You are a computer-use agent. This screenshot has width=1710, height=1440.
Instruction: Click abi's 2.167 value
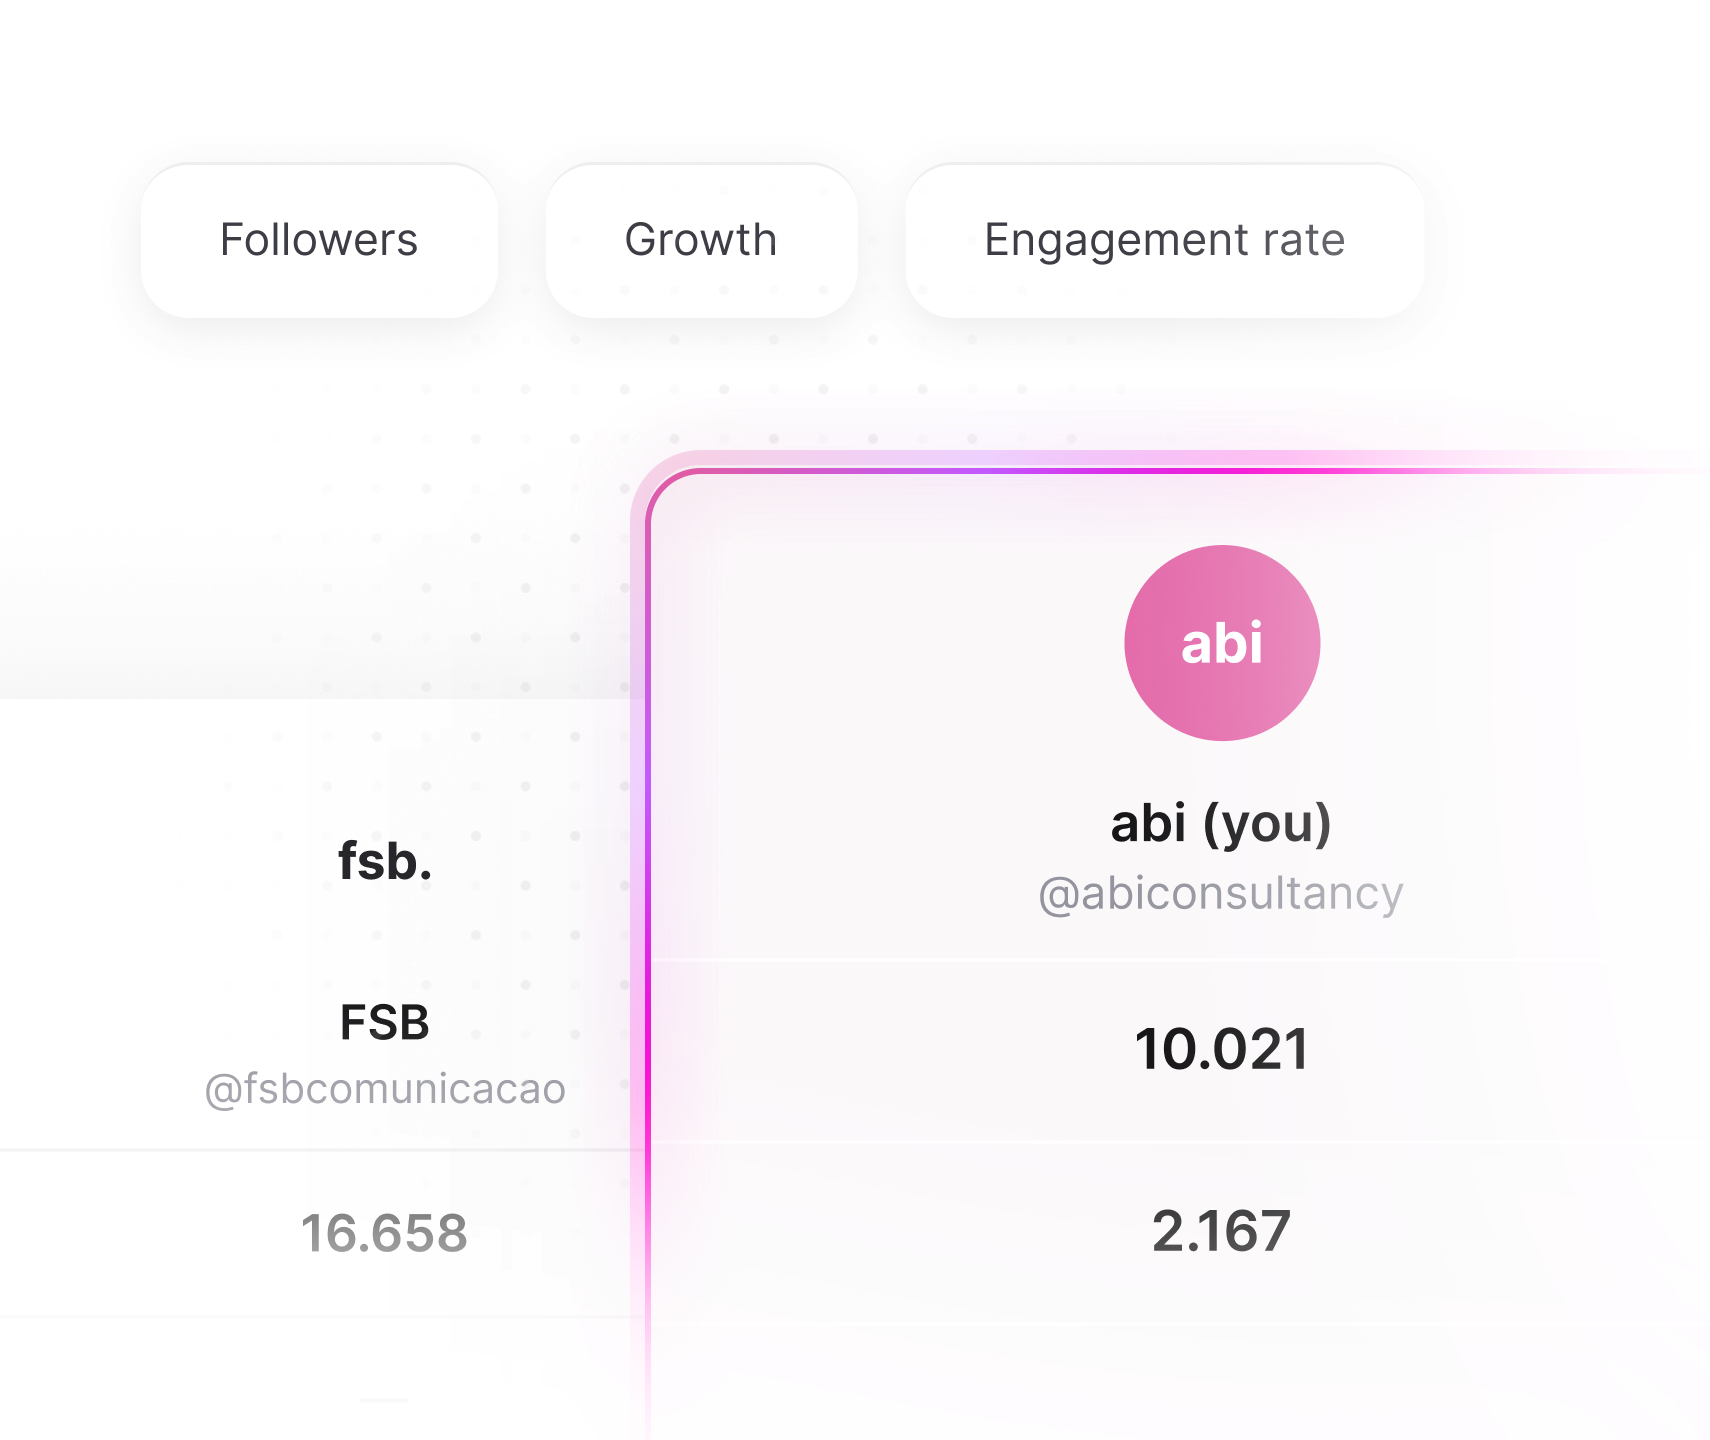tap(1221, 1231)
